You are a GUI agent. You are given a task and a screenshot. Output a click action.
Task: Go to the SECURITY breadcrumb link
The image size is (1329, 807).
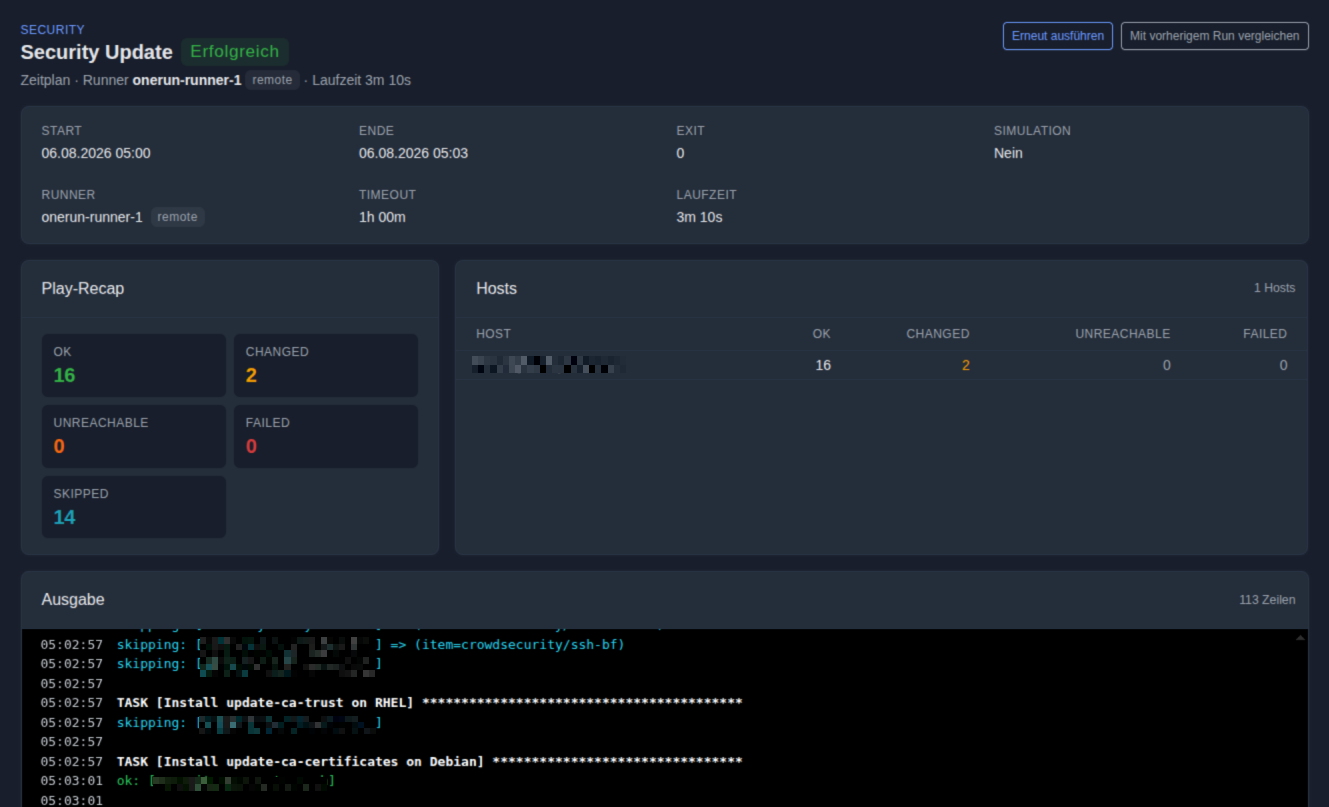[x=53, y=30]
